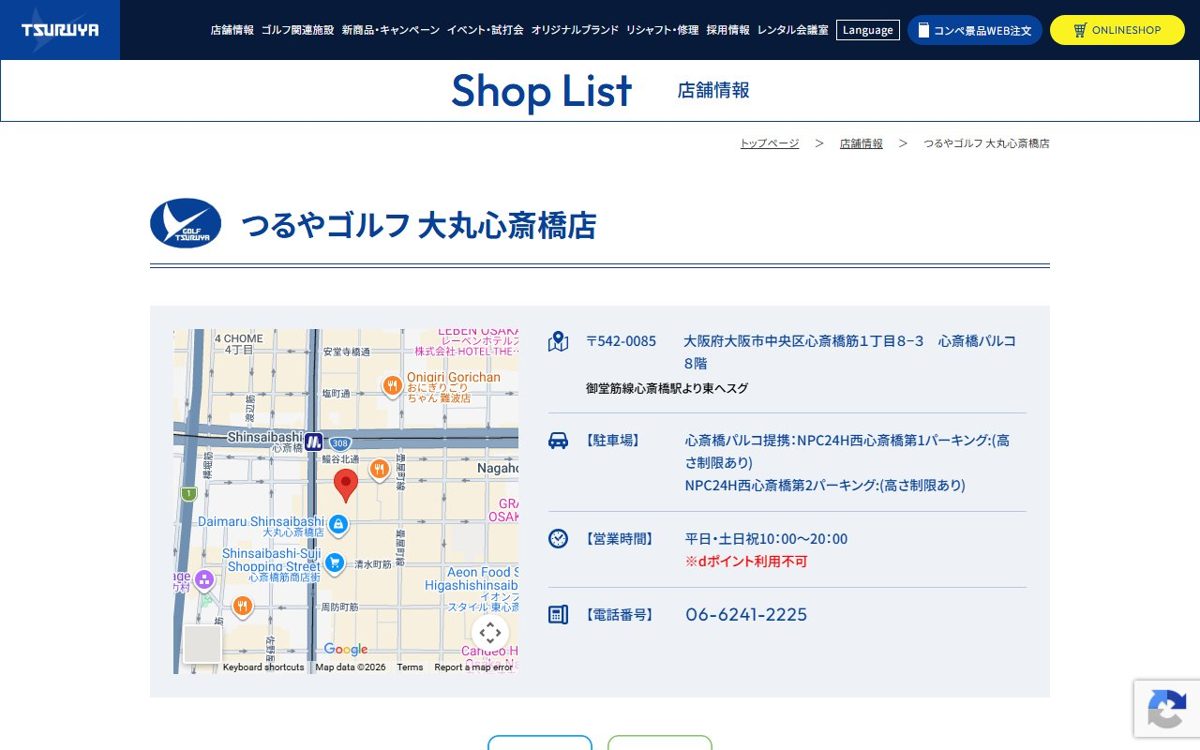Open the 採用情報 menu
This screenshot has height=750, width=1200.
(x=728, y=30)
